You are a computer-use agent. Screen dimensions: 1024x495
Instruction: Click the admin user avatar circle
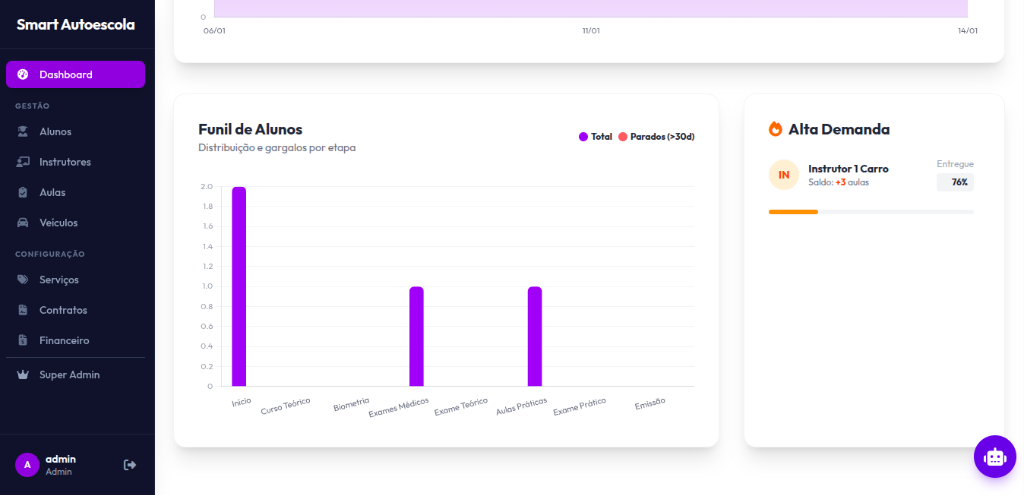(27, 465)
